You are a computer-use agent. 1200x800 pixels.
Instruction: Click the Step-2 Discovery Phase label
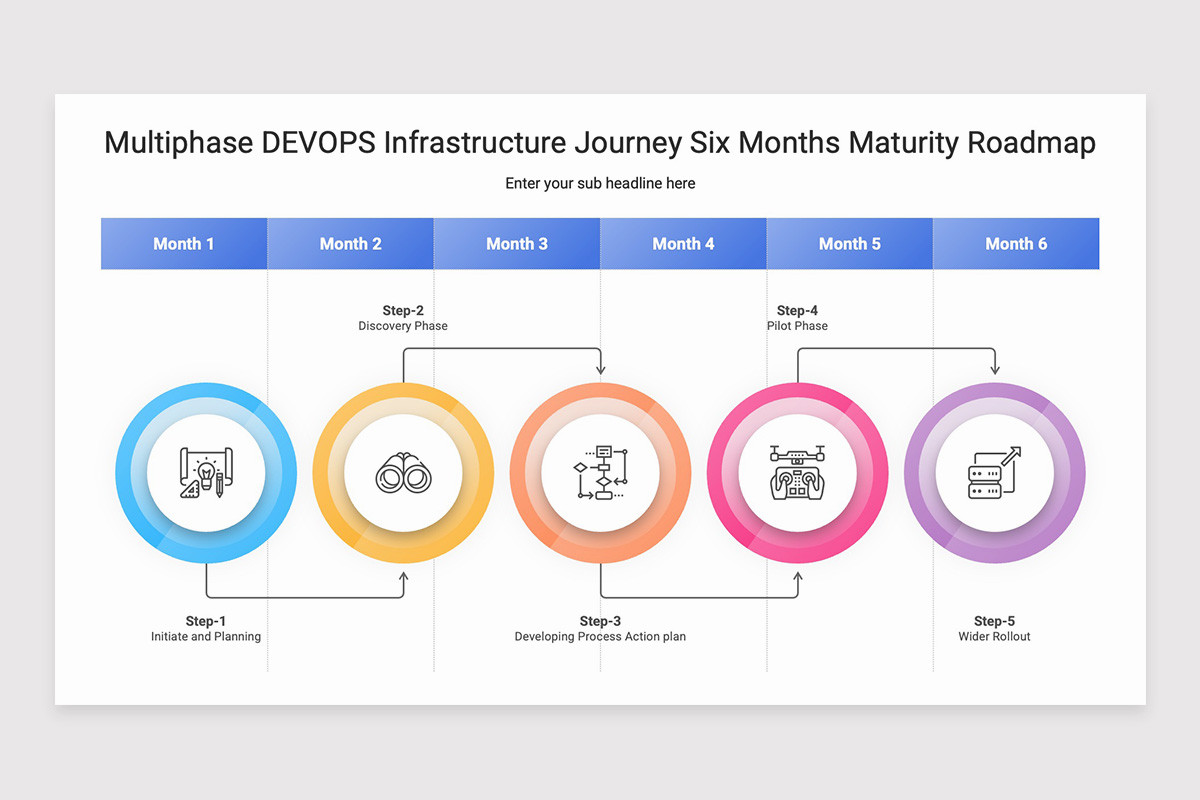(x=403, y=318)
